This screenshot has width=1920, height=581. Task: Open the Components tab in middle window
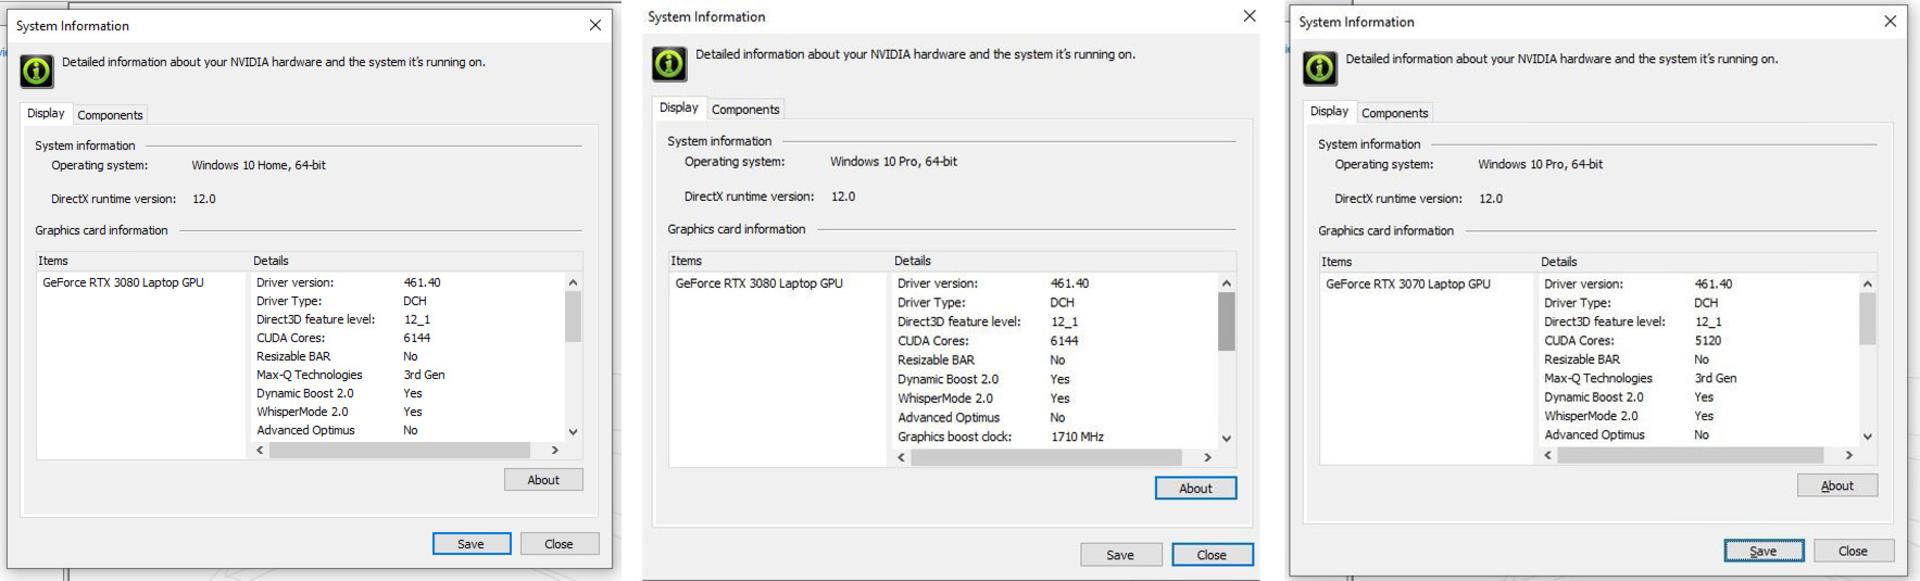tap(745, 109)
